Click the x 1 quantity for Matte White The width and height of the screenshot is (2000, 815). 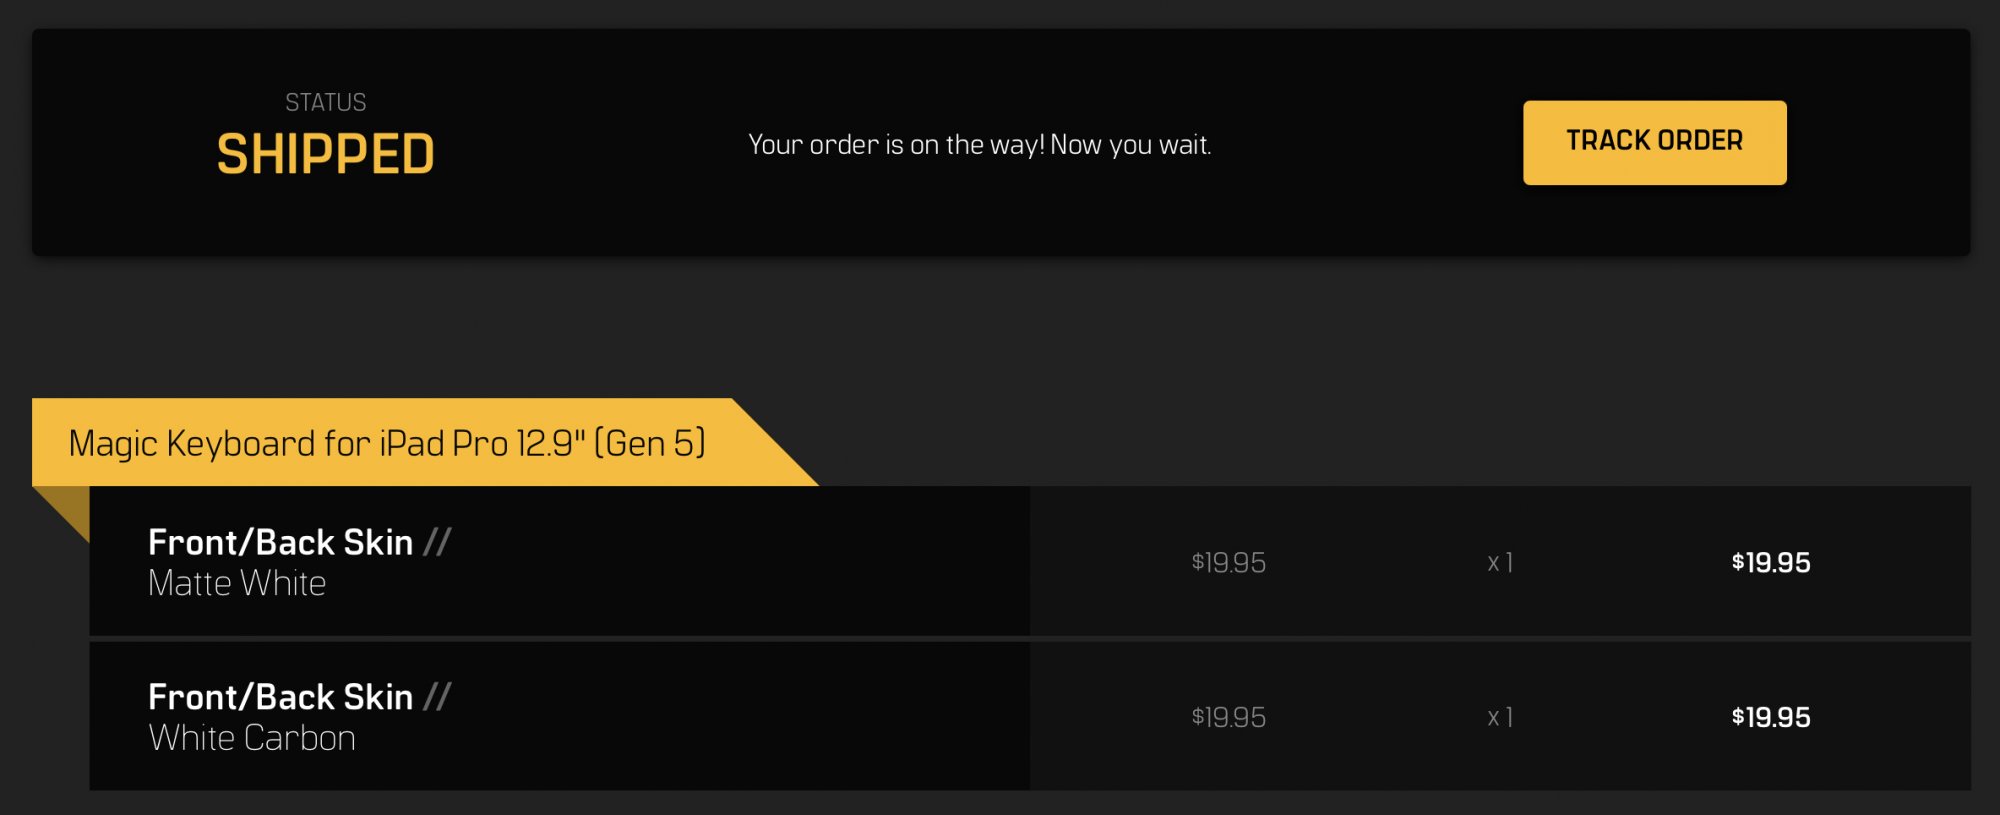click(x=1500, y=563)
